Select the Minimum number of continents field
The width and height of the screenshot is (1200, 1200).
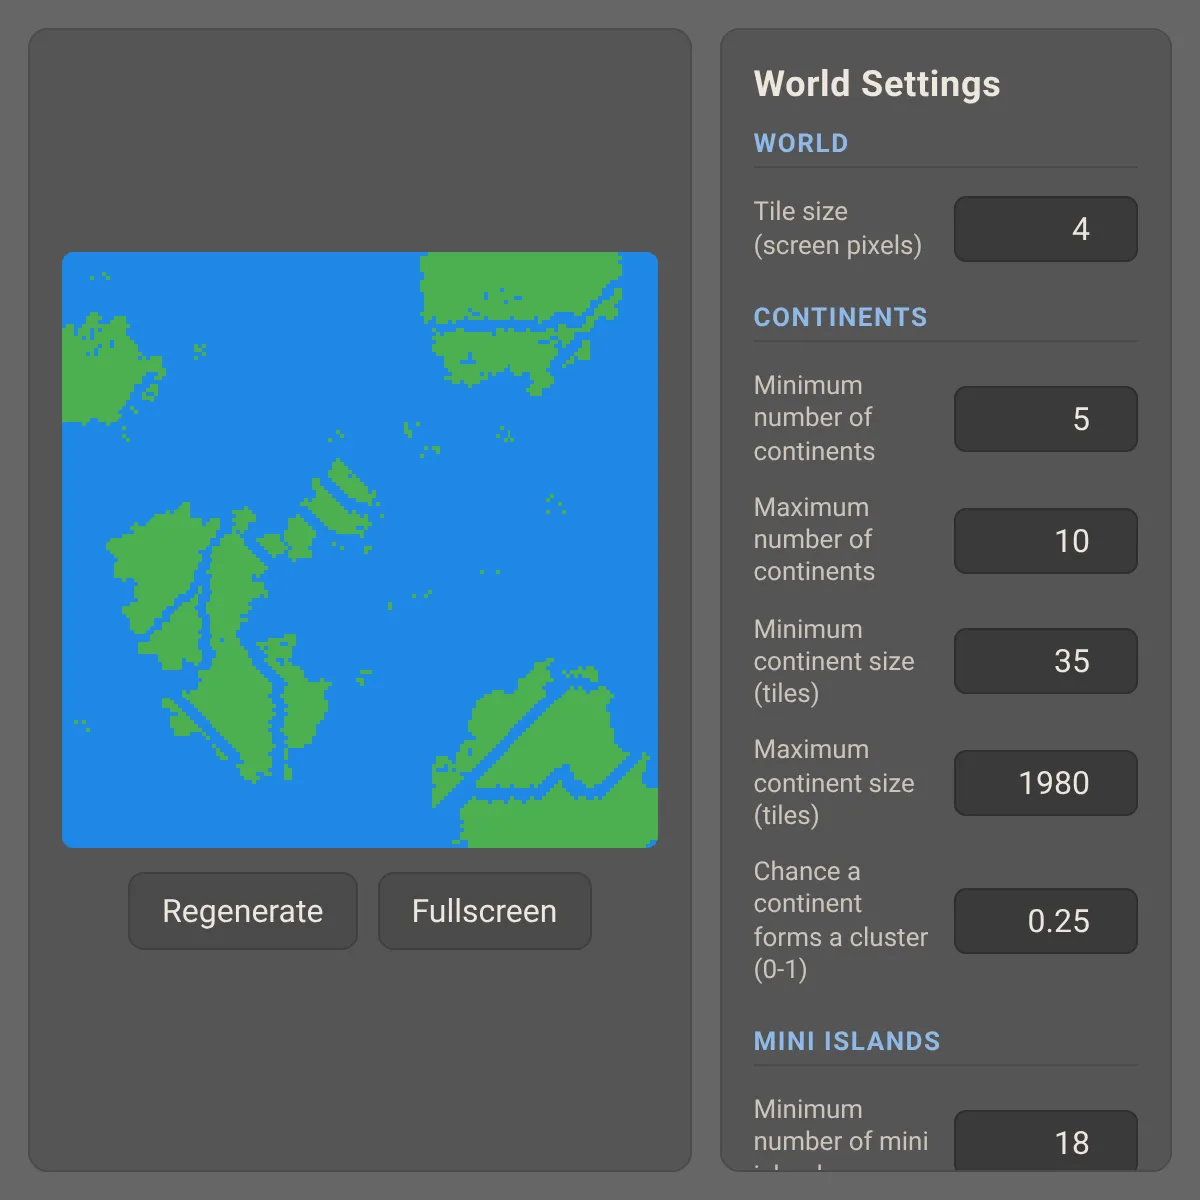(x=1046, y=419)
